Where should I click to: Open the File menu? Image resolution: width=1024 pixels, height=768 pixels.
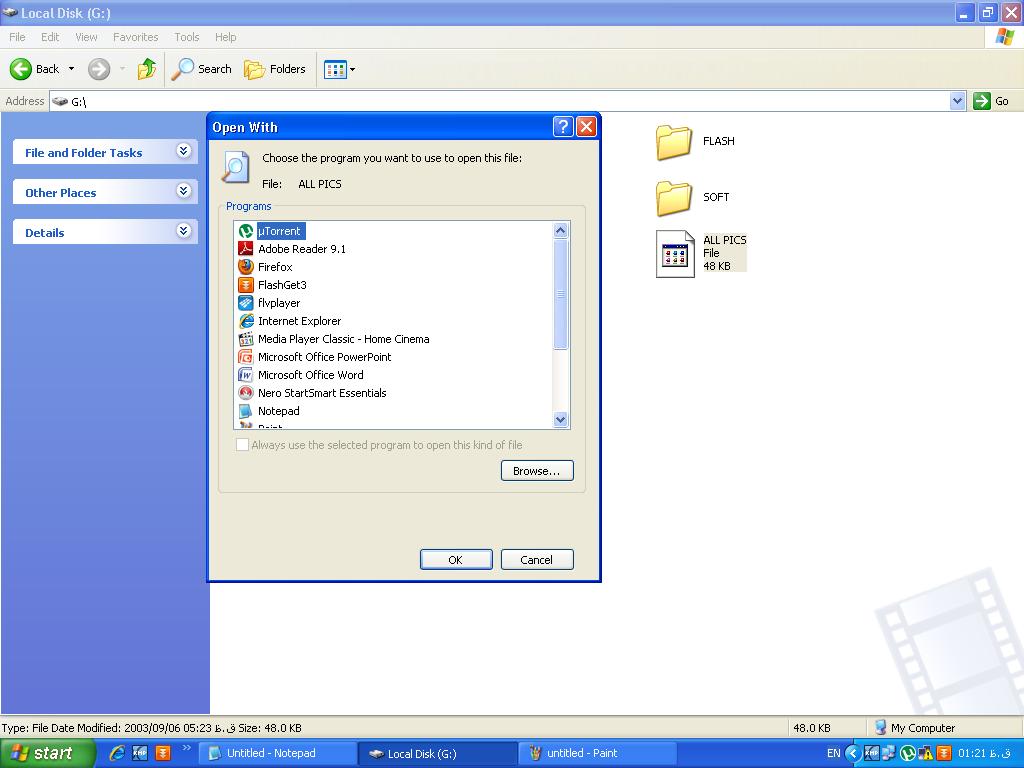(17, 37)
